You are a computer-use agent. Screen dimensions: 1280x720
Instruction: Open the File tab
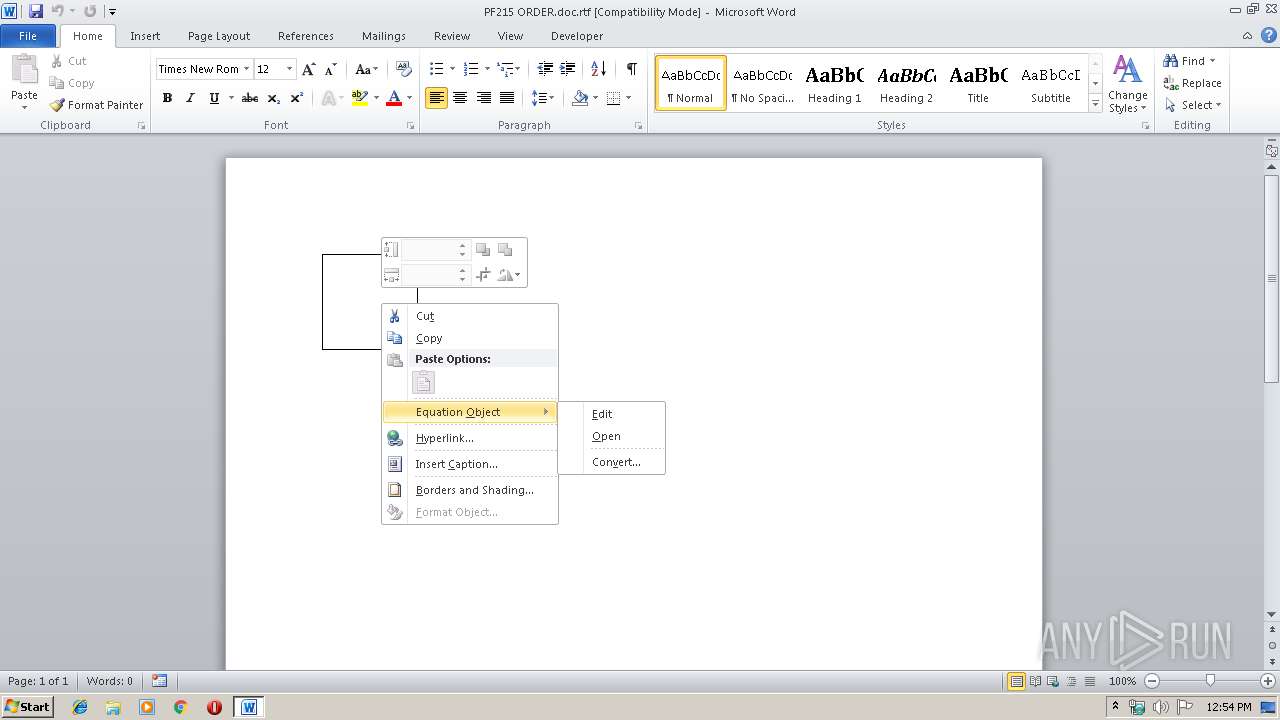(28, 36)
